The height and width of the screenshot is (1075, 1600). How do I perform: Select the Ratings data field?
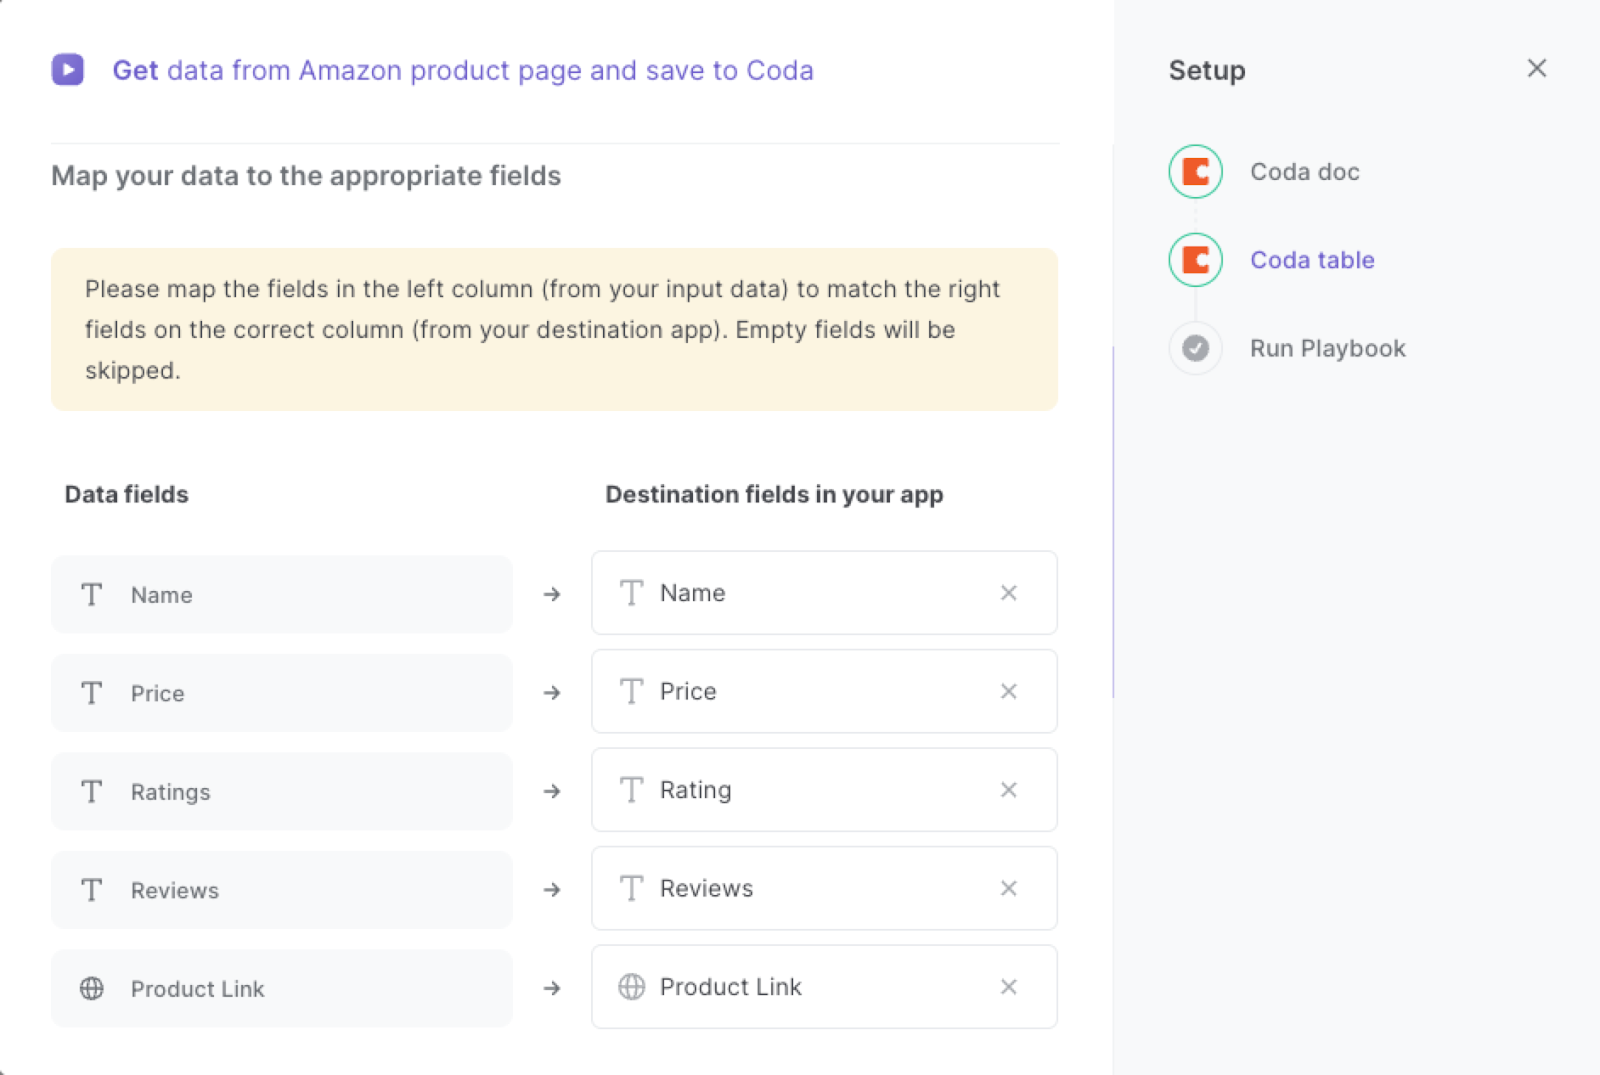pos(282,792)
